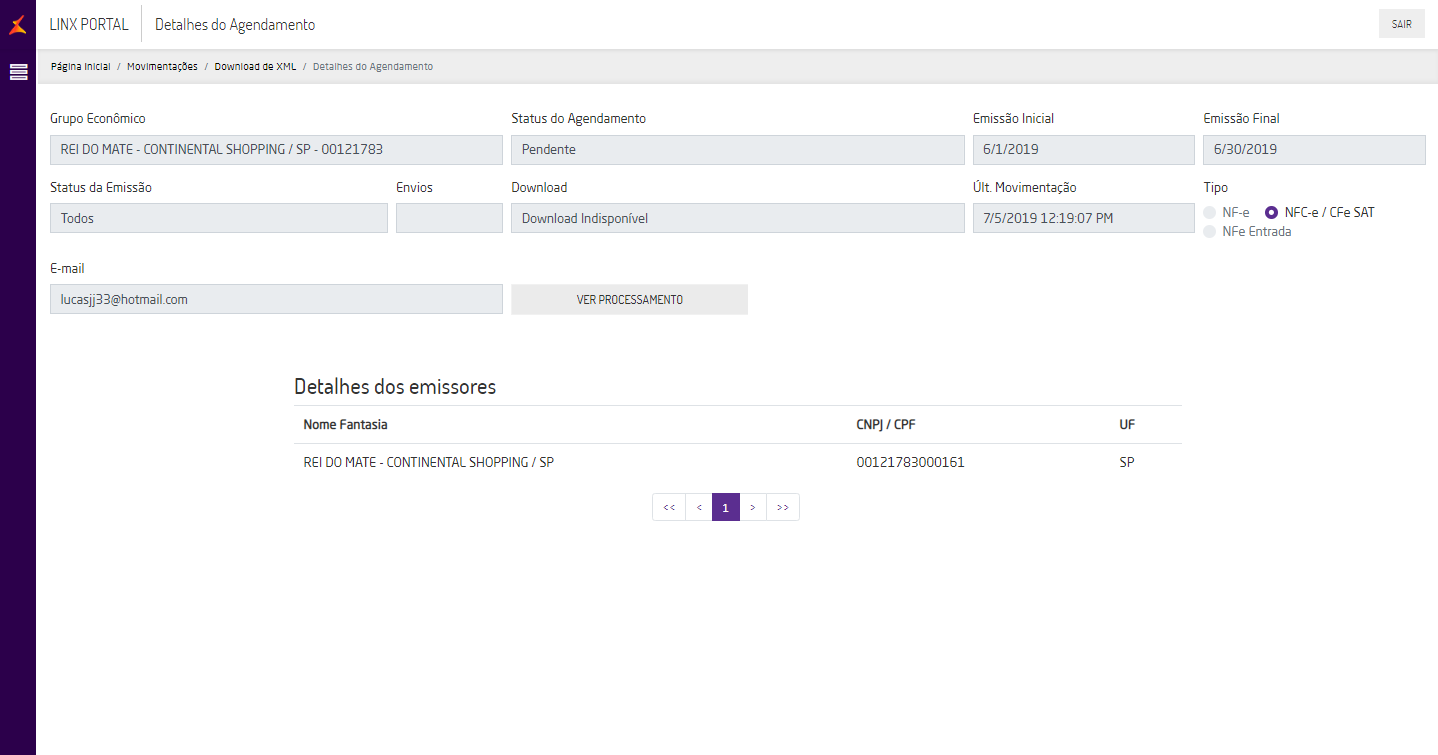Screen dimensions: 1438x755
Task: Return to Download de XML breadcrumb
Action: (x=255, y=66)
